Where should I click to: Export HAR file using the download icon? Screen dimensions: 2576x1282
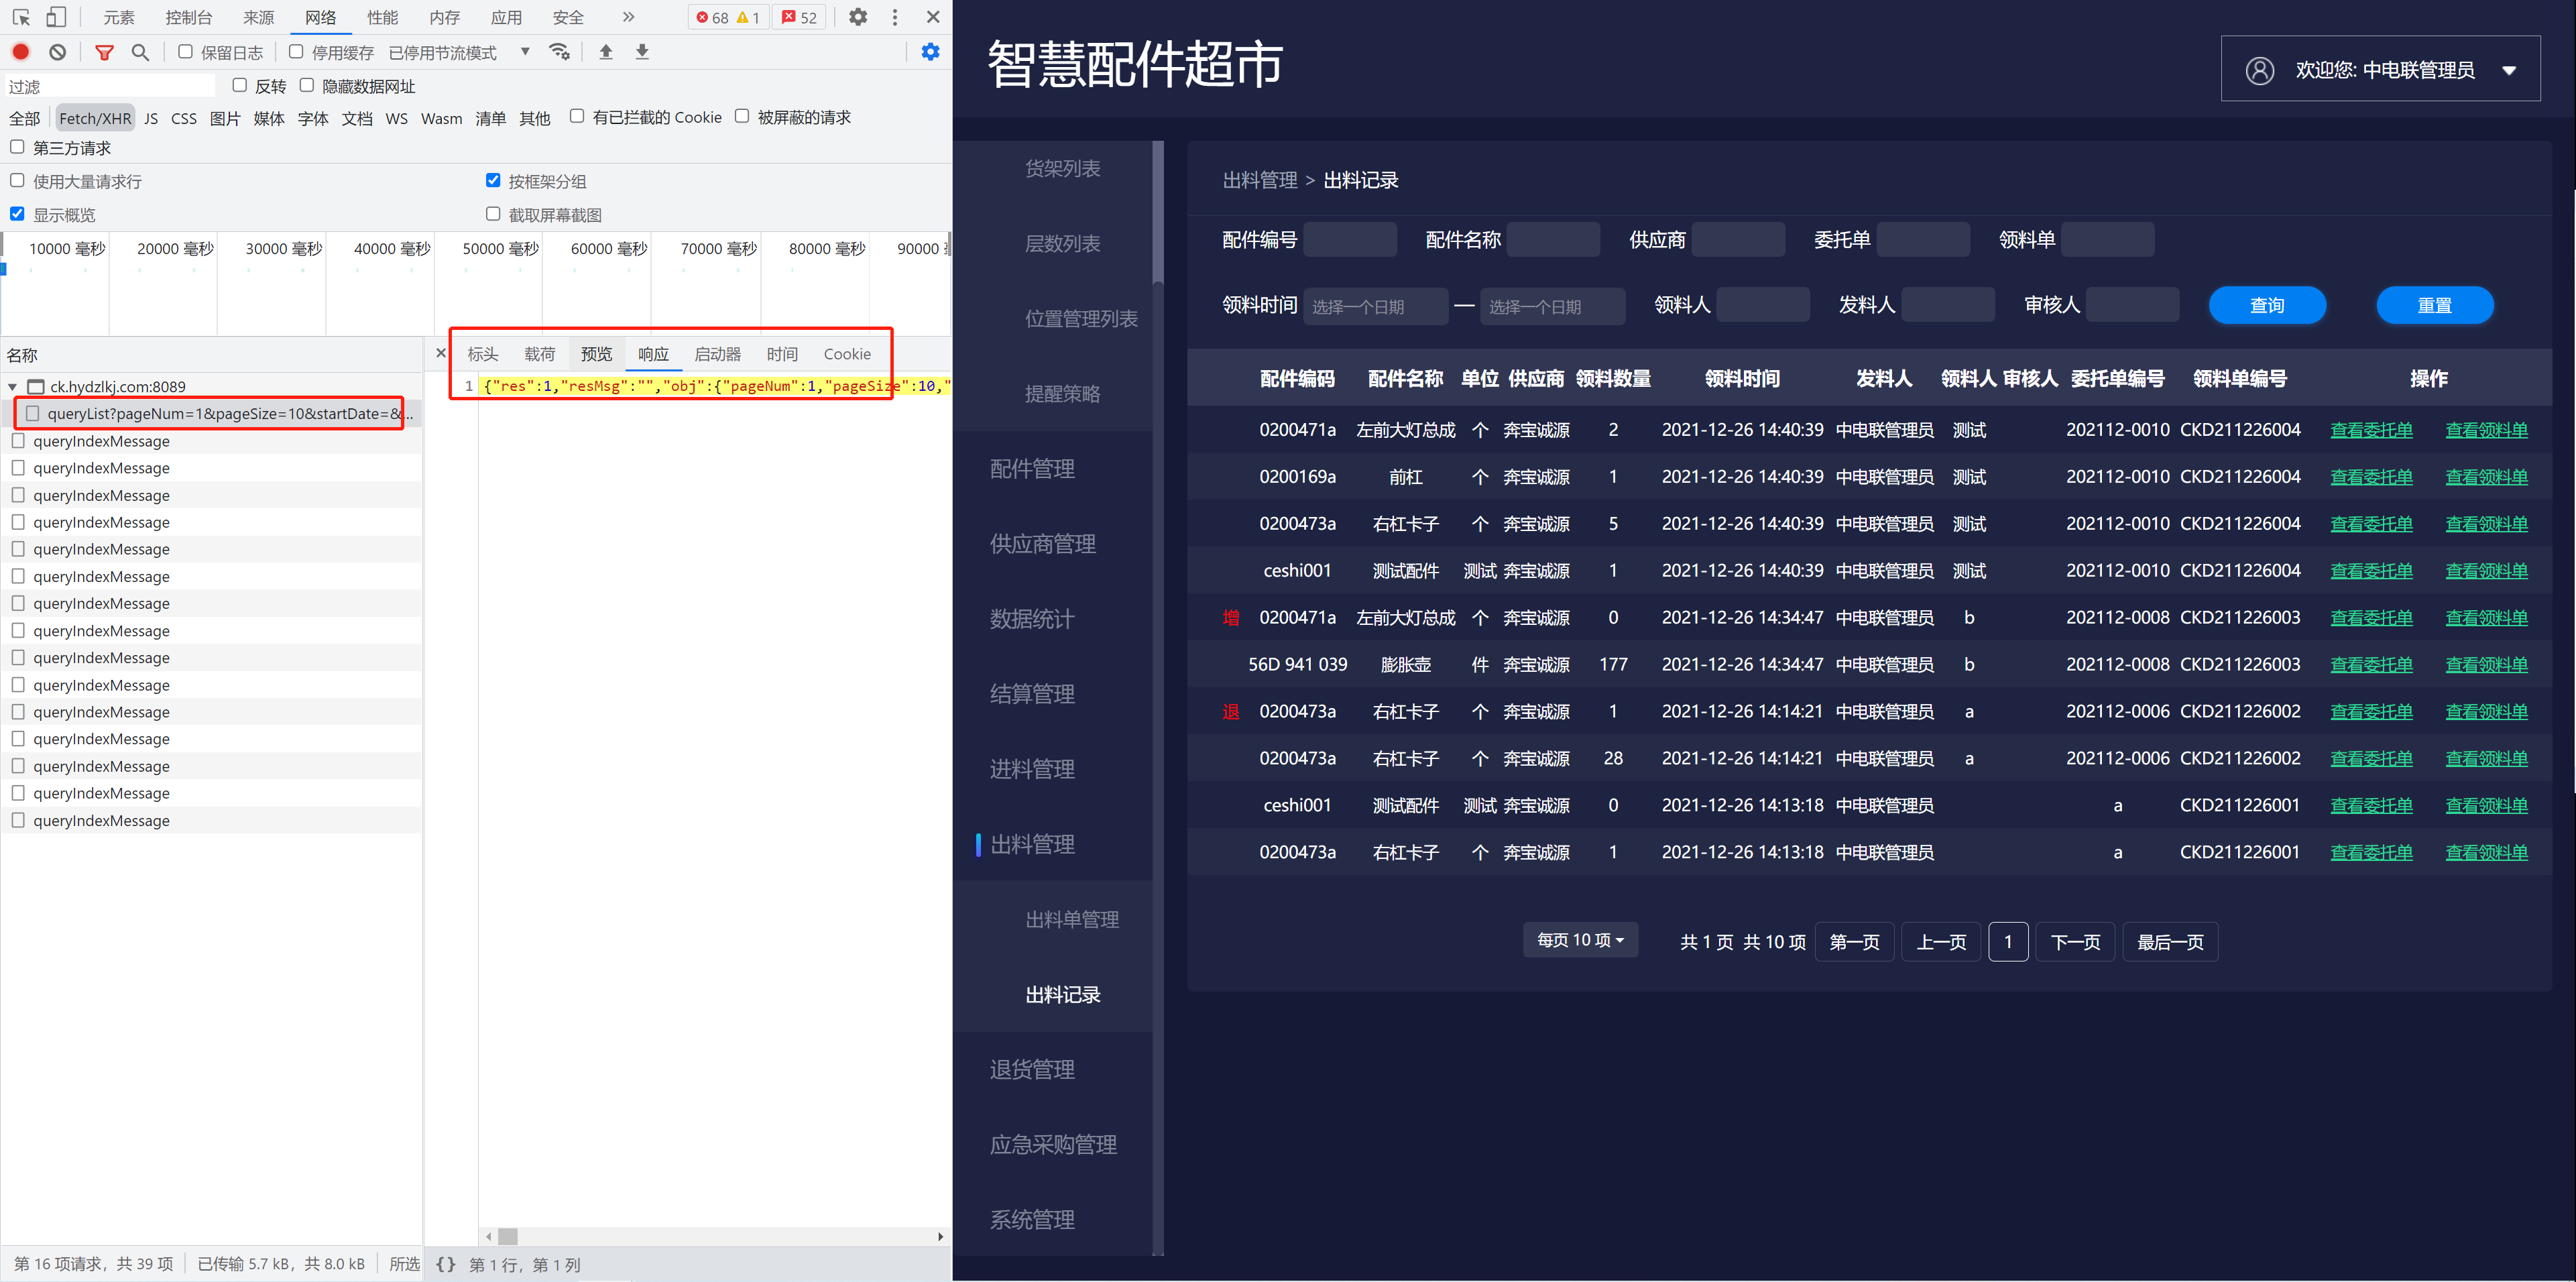tap(642, 51)
